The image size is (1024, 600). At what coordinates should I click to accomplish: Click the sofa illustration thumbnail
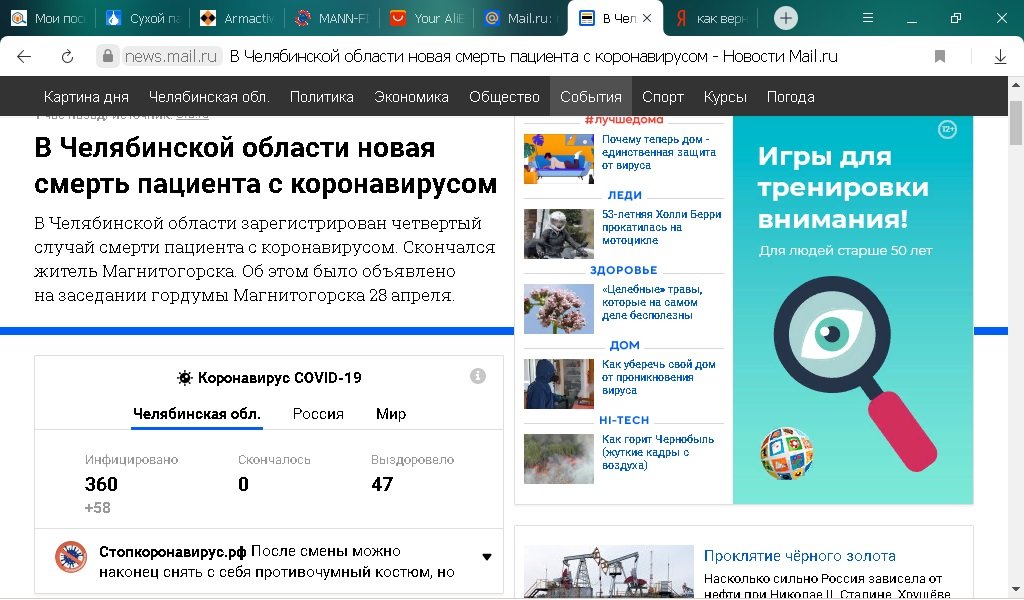558,159
